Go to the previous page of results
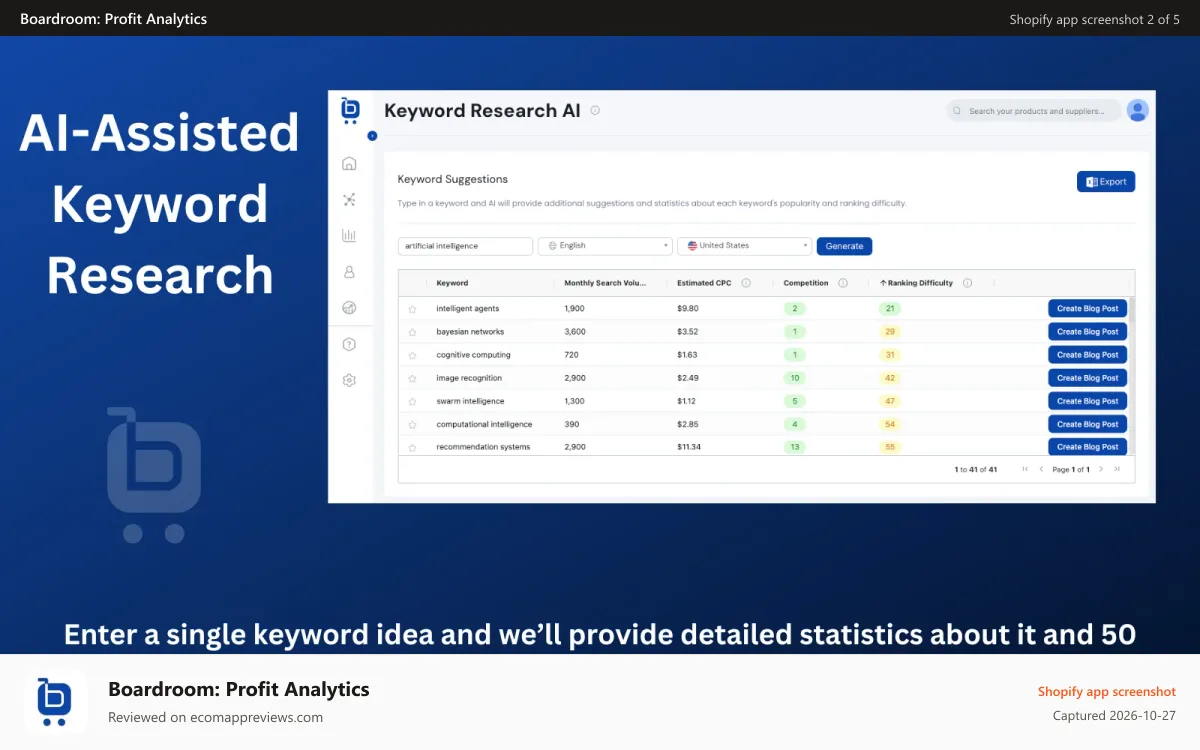1200x750 pixels. (x=1040, y=469)
